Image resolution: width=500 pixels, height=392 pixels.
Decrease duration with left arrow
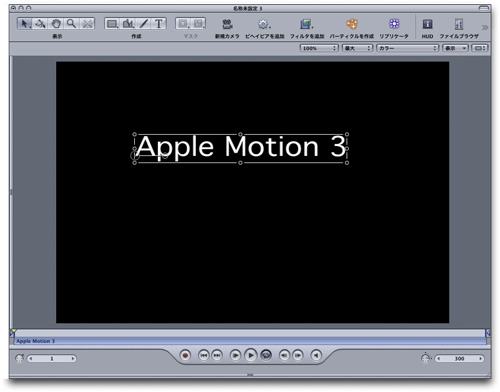439,359
